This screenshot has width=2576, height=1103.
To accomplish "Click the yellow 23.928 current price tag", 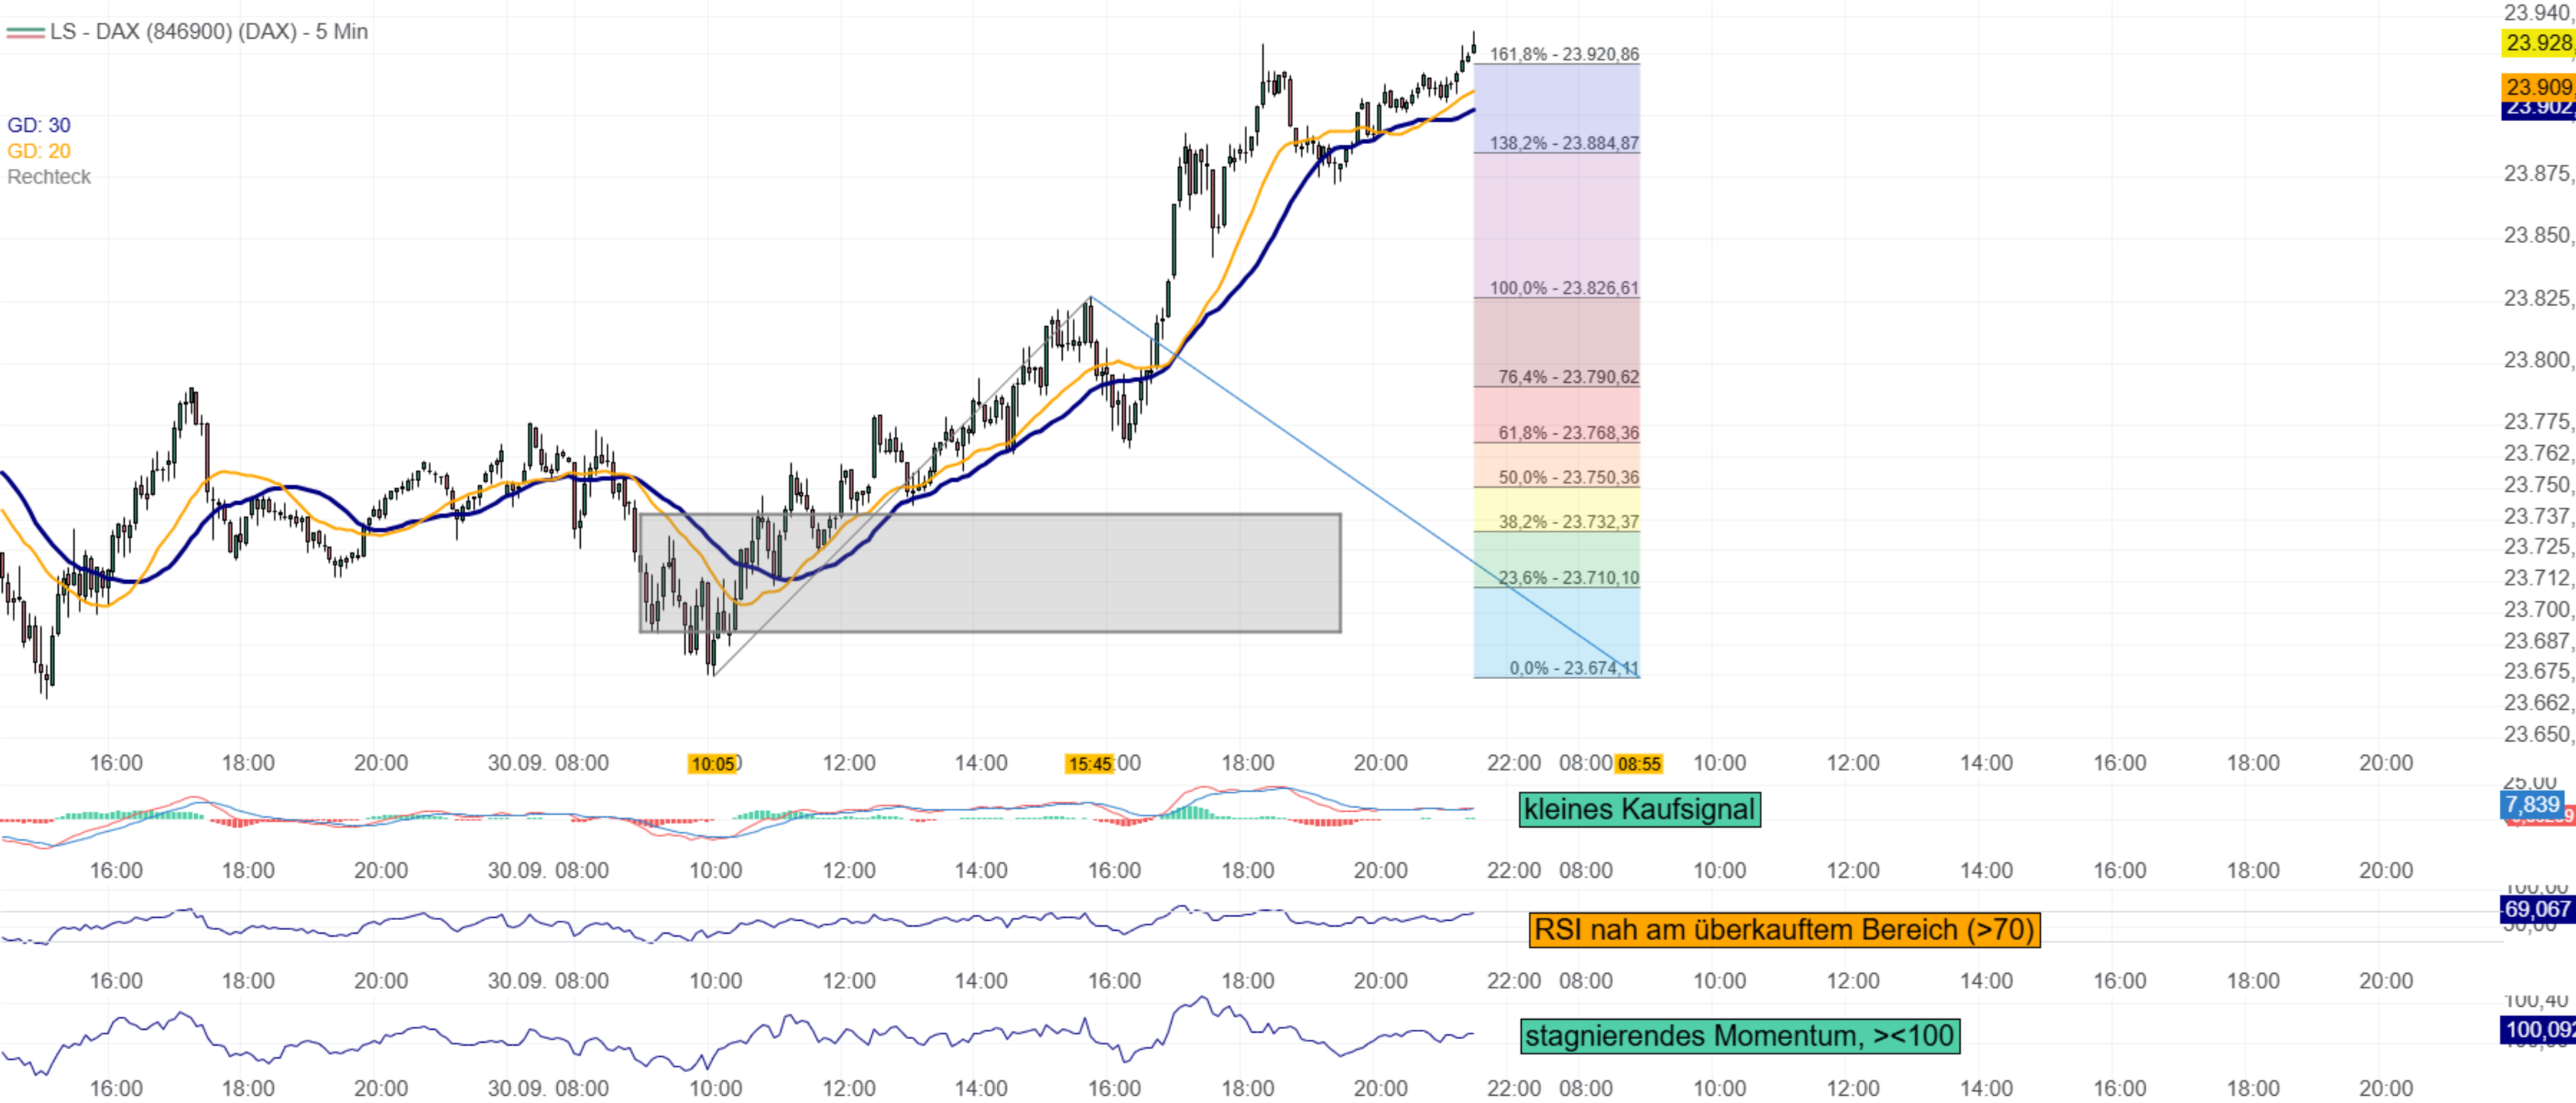I will (x=2537, y=42).
